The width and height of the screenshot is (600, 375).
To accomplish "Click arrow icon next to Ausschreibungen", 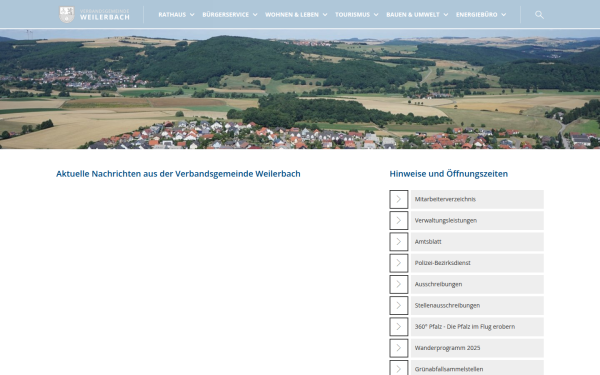I will pyautogui.click(x=399, y=284).
